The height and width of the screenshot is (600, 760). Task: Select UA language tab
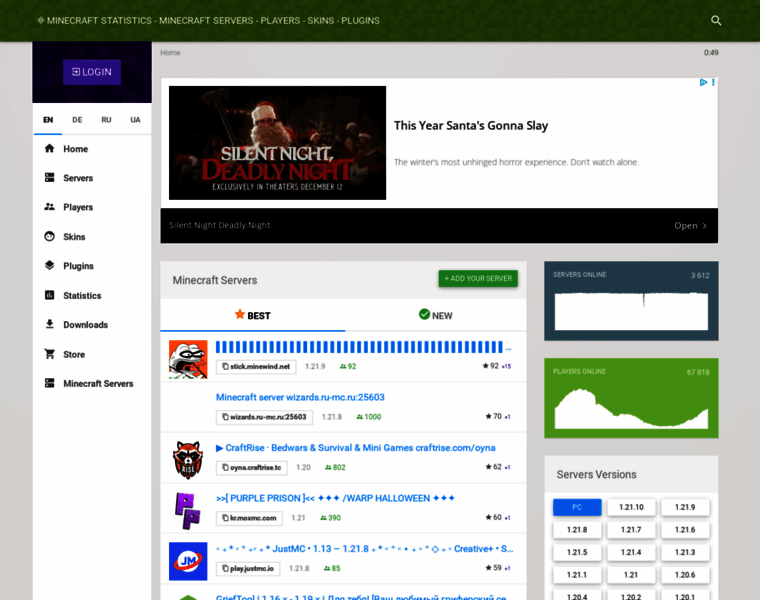(x=135, y=120)
